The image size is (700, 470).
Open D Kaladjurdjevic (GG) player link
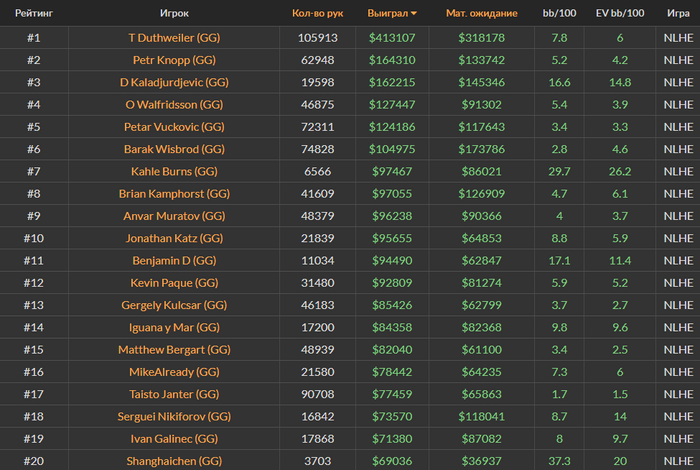tap(174, 83)
